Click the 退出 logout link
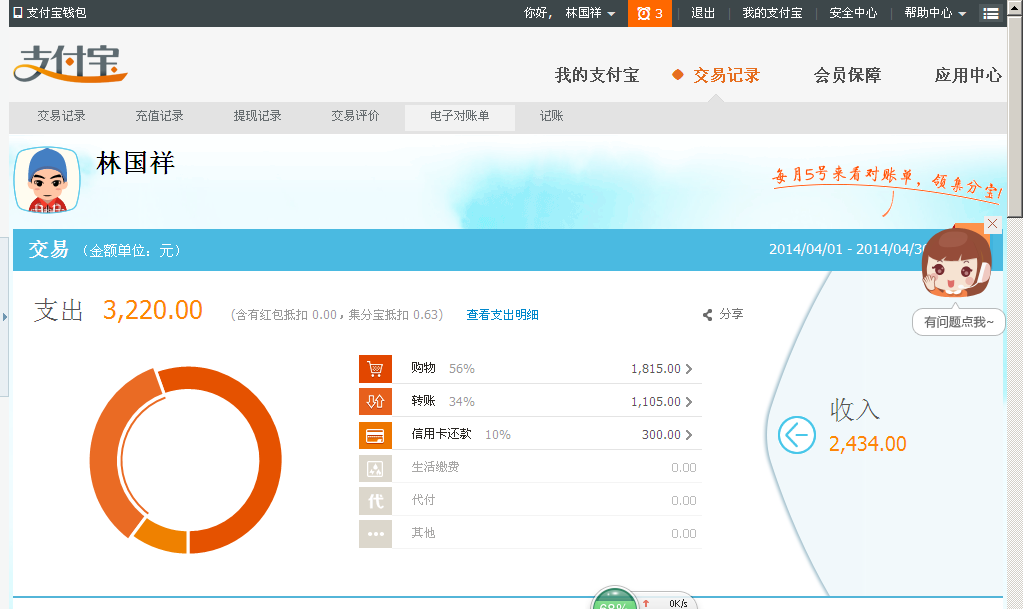The image size is (1023, 609). click(703, 13)
